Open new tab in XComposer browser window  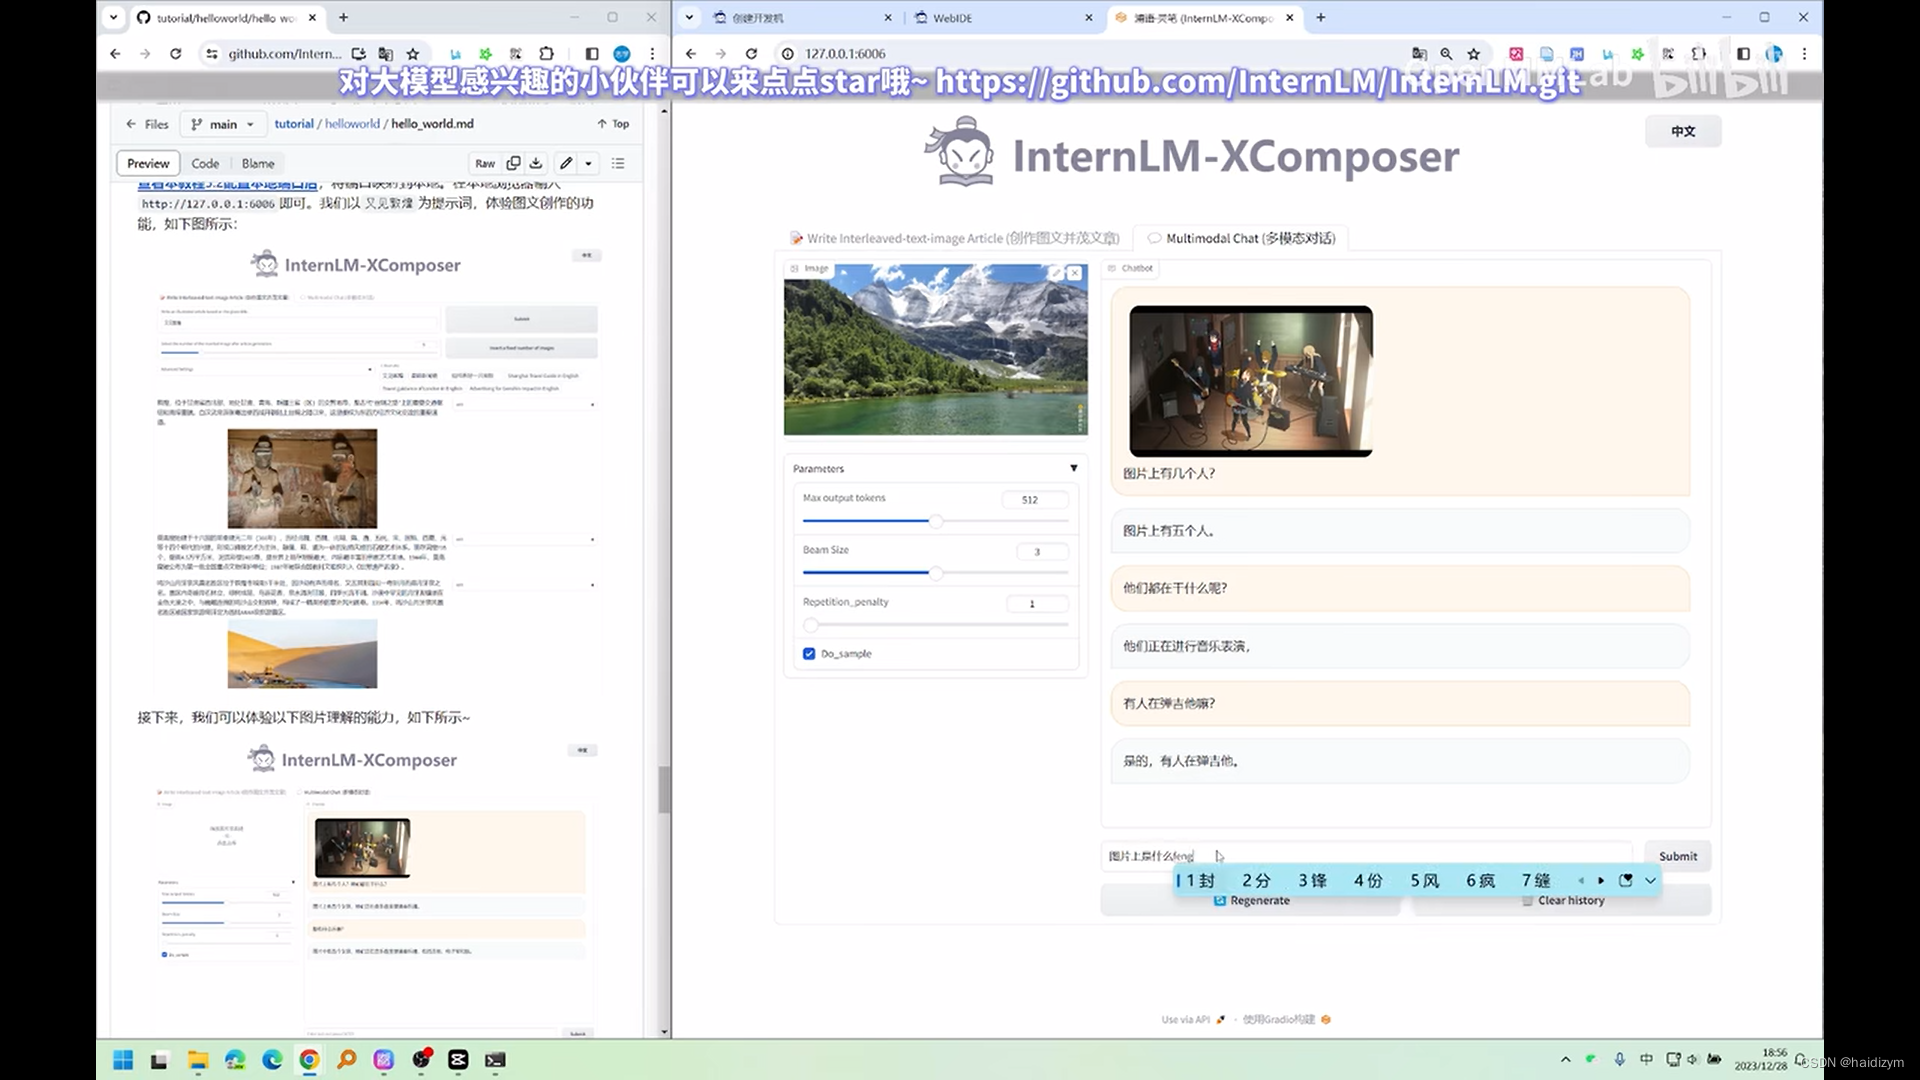[x=1321, y=17]
